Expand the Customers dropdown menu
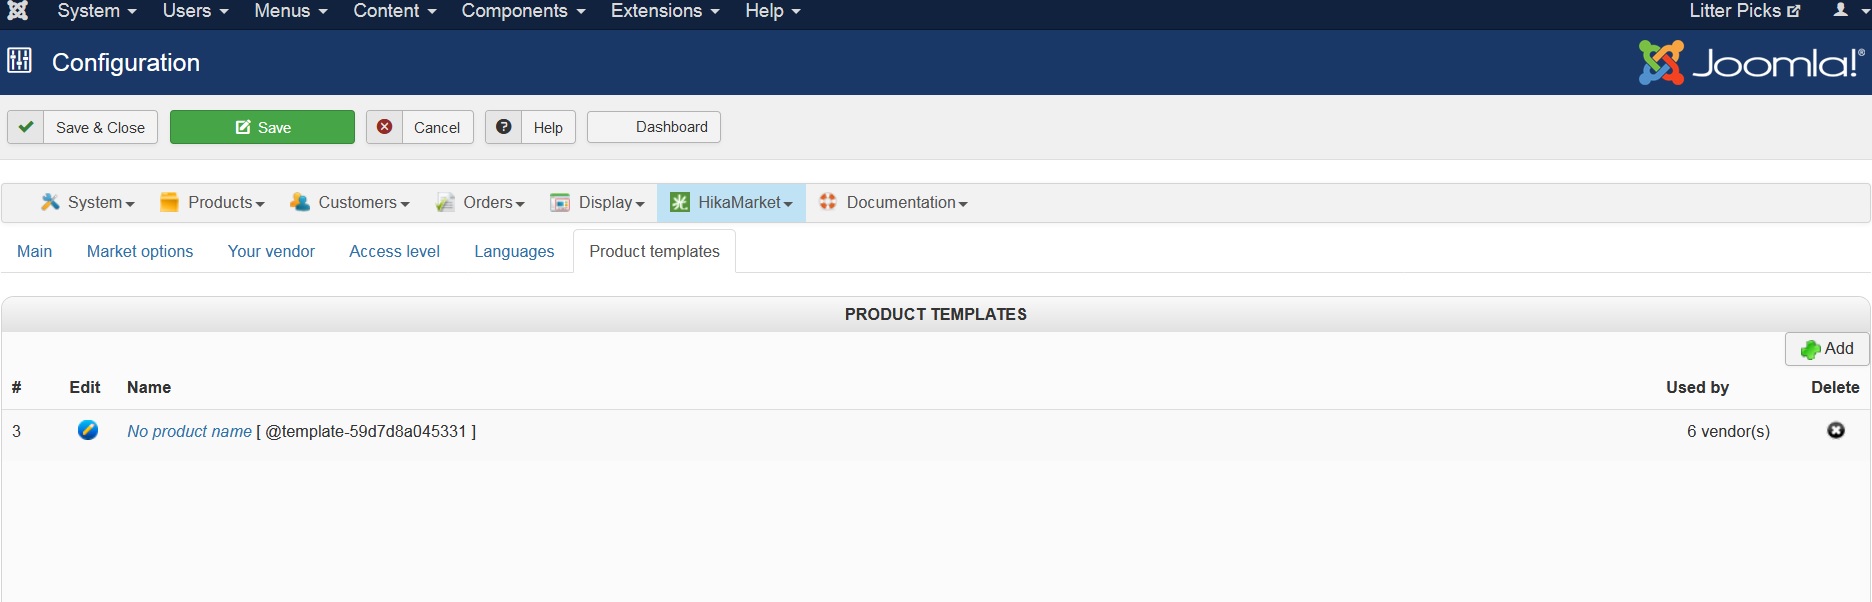The image size is (1872, 602). coord(350,203)
